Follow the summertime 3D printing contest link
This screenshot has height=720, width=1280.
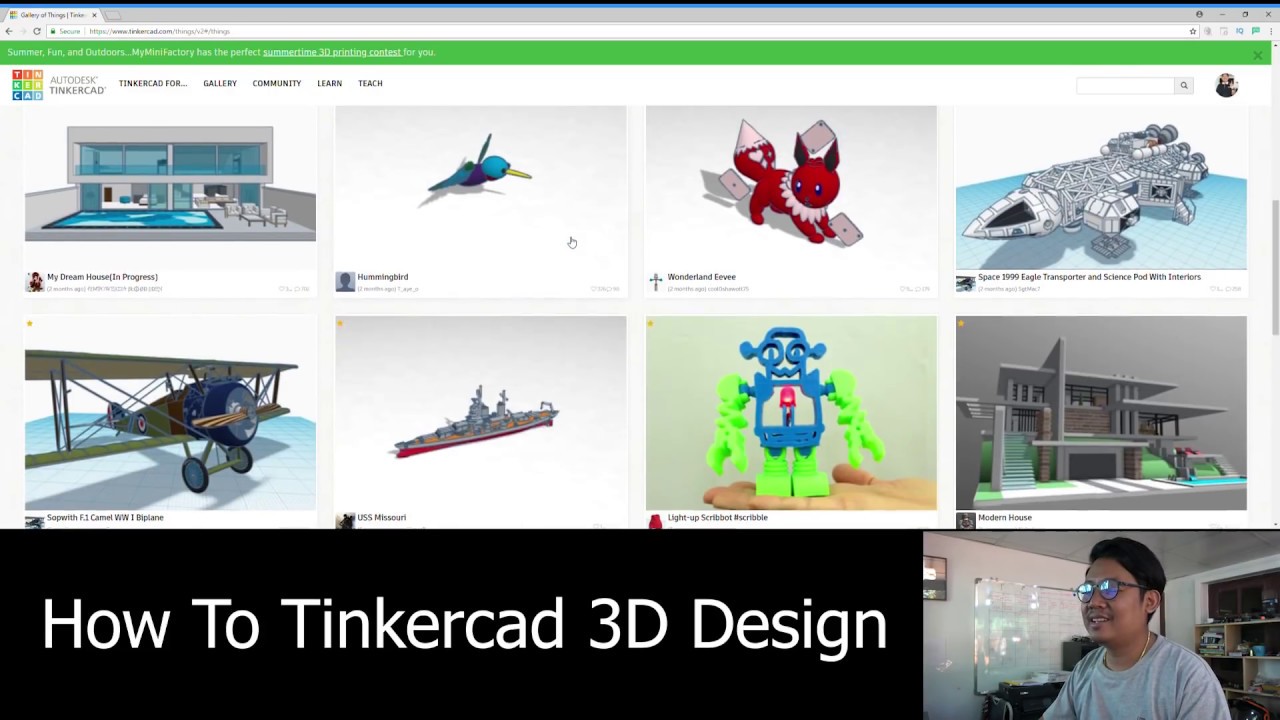pos(332,52)
